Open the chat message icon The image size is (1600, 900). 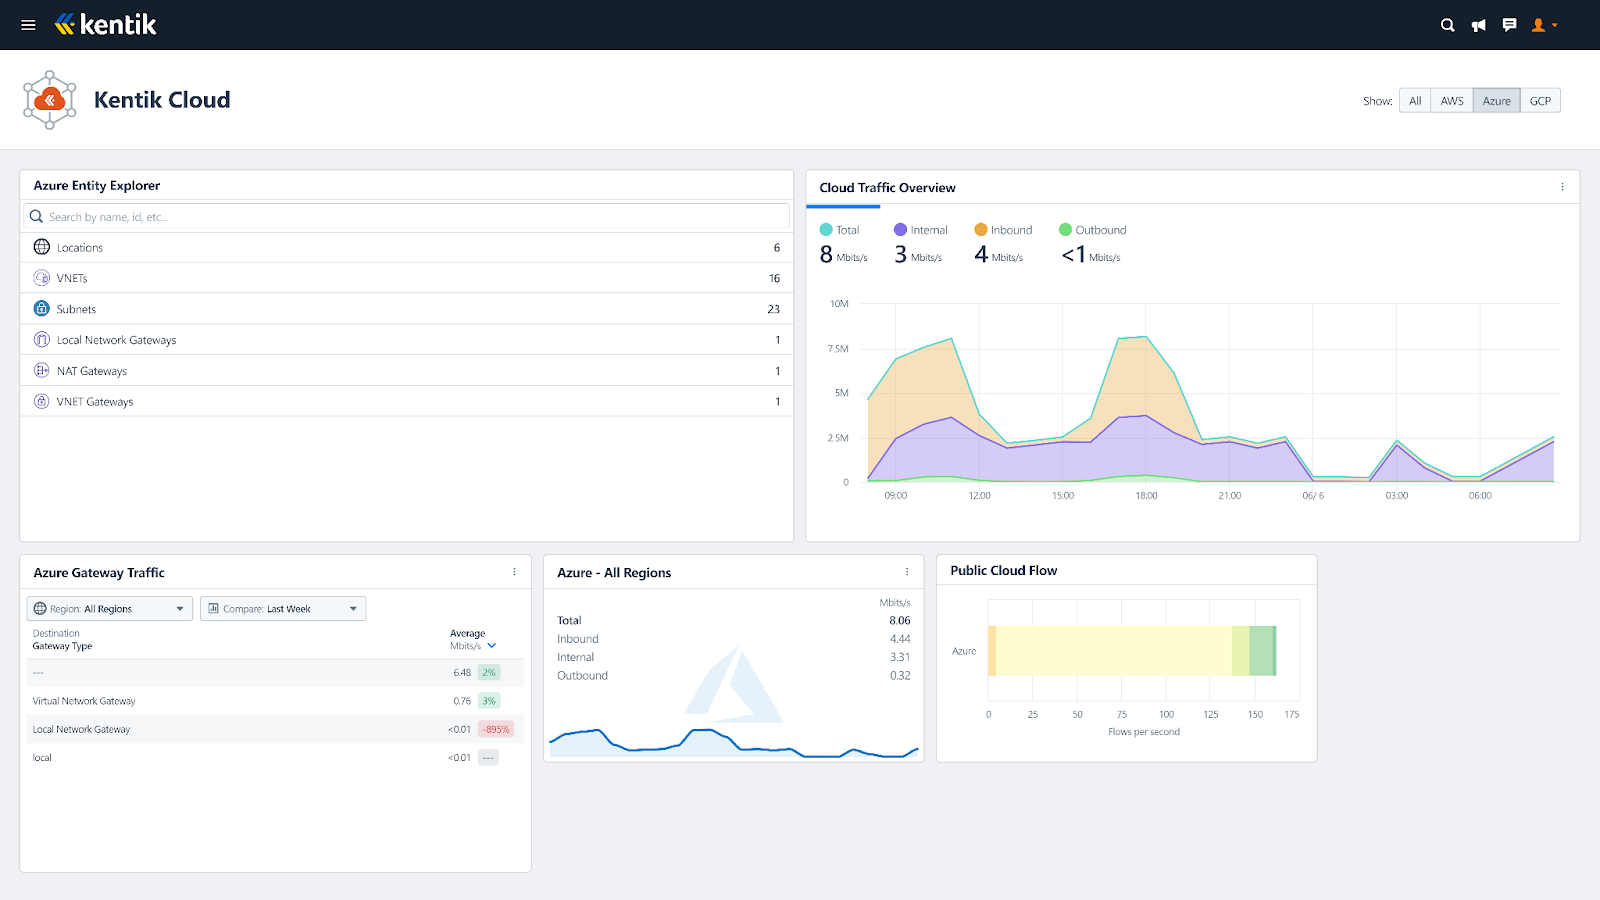[x=1509, y=25]
